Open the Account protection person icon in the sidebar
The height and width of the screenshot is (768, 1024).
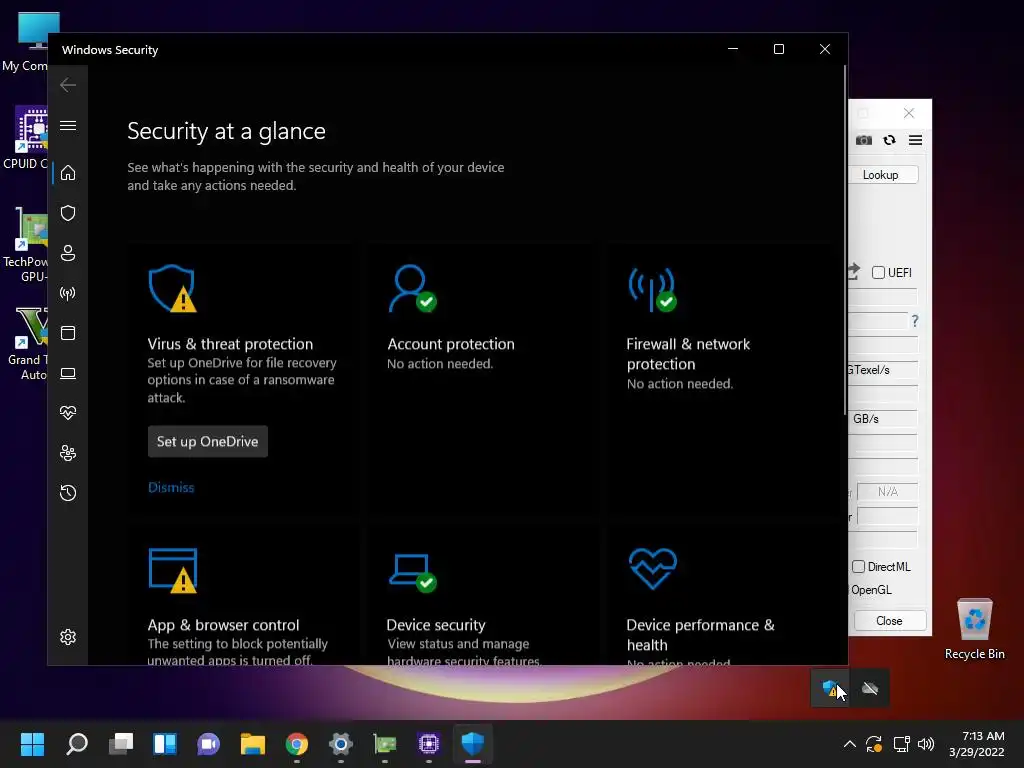pos(68,253)
